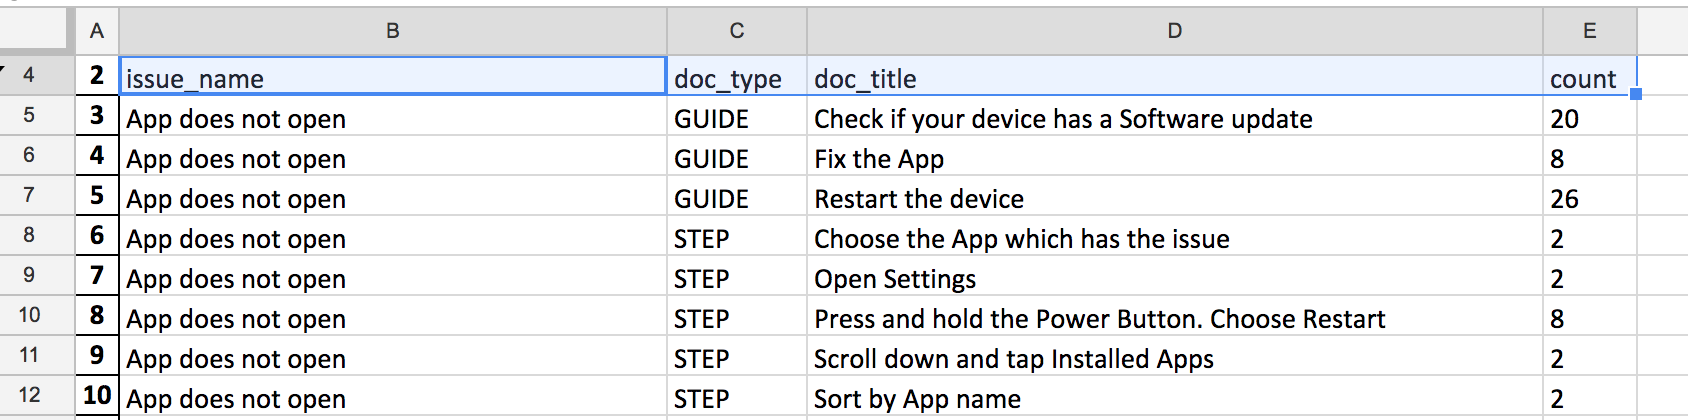Click the column C header
This screenshot has width=1688, height=420.
coord(736,31)
